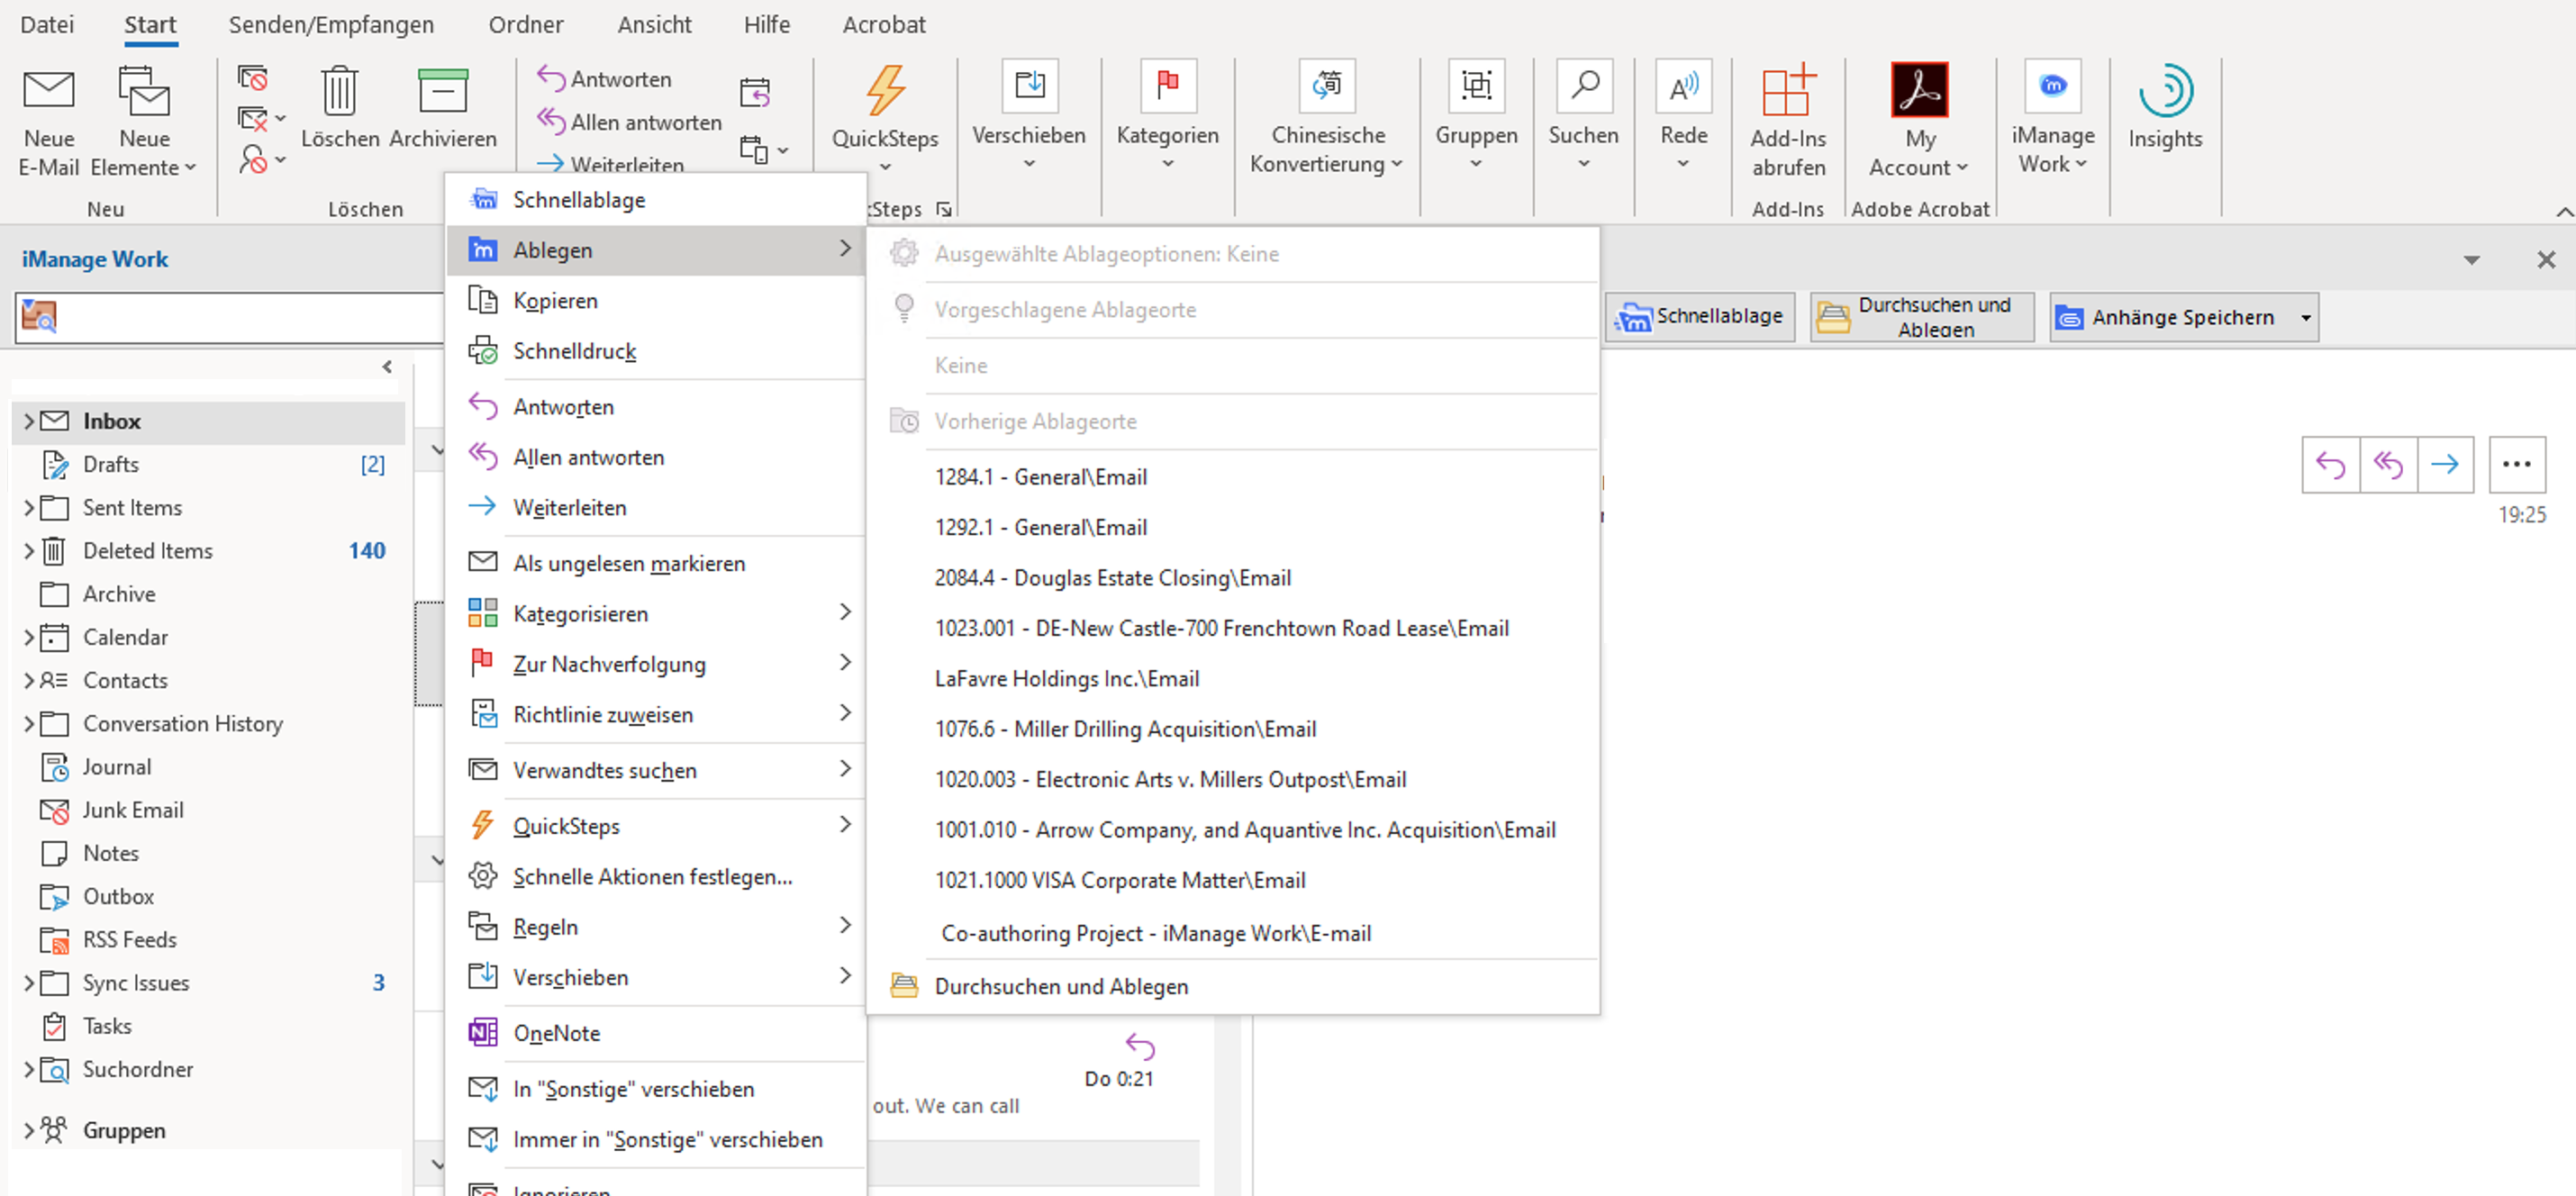Expand the Inbox folder
This screenshot has width=2576, height=1196.
[x=29, y=421]
